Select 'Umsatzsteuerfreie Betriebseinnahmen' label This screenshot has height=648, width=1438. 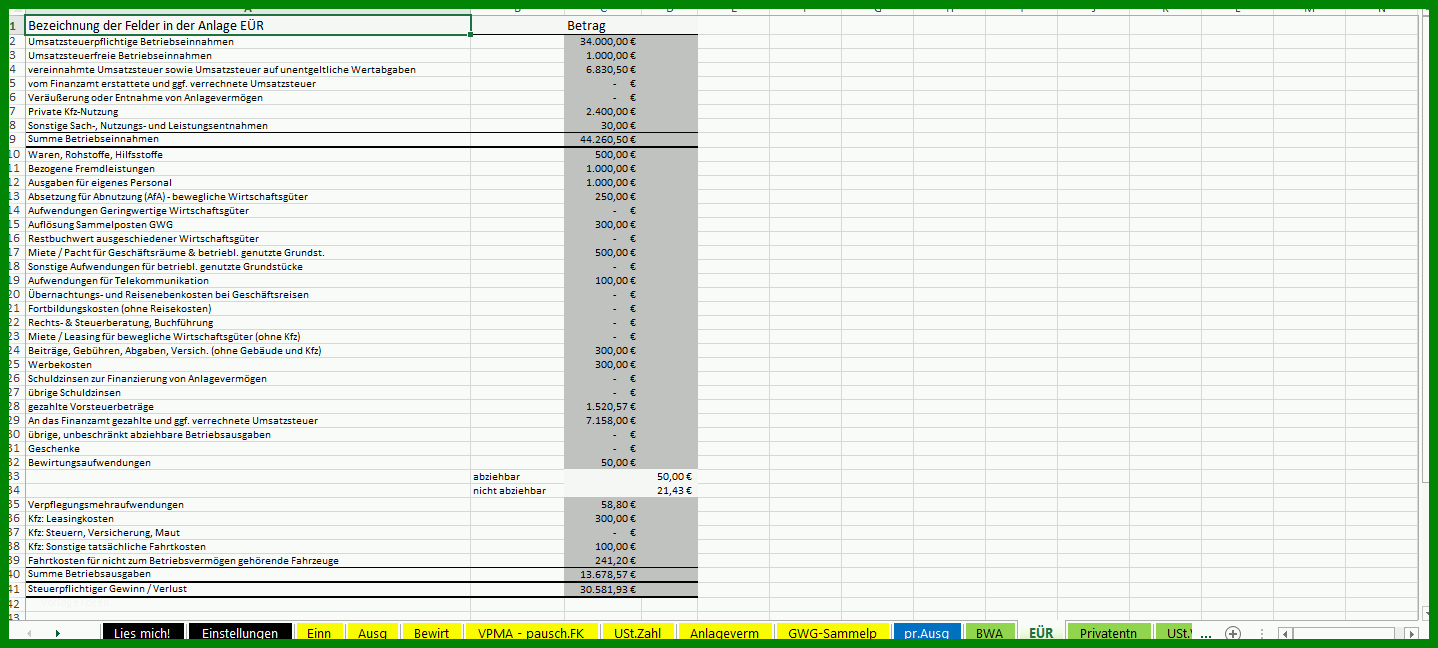(120, 56)
